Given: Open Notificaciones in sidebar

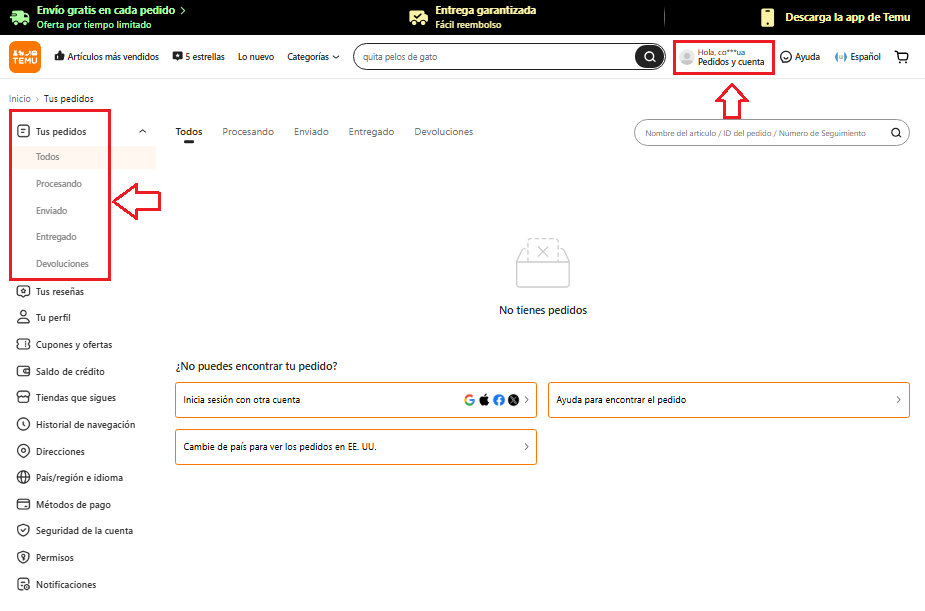Looking at the screenshot, I should 66,585.
